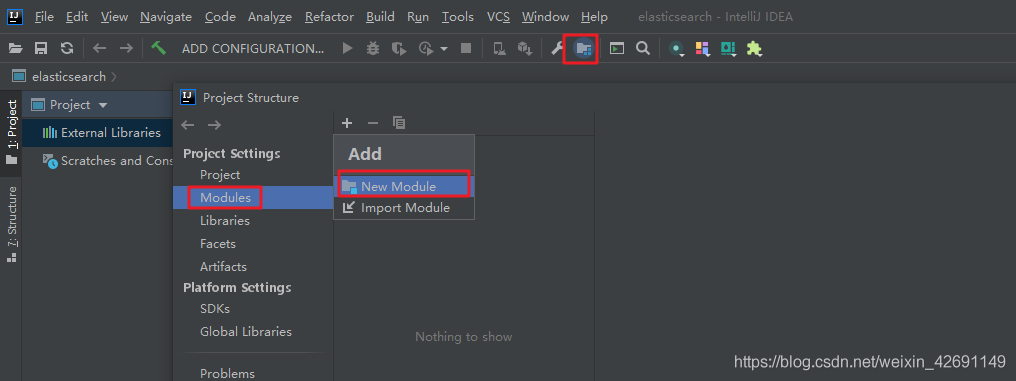
Task: Click the green puzzle piece plugin icon
Action: (x=754, y=49)
